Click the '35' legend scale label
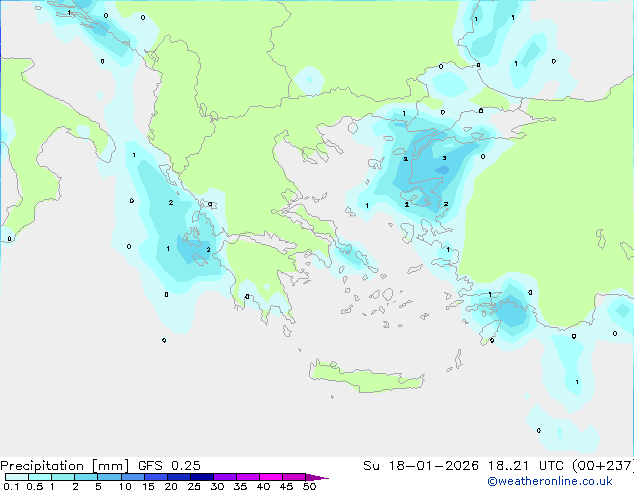 pos(240,486)
